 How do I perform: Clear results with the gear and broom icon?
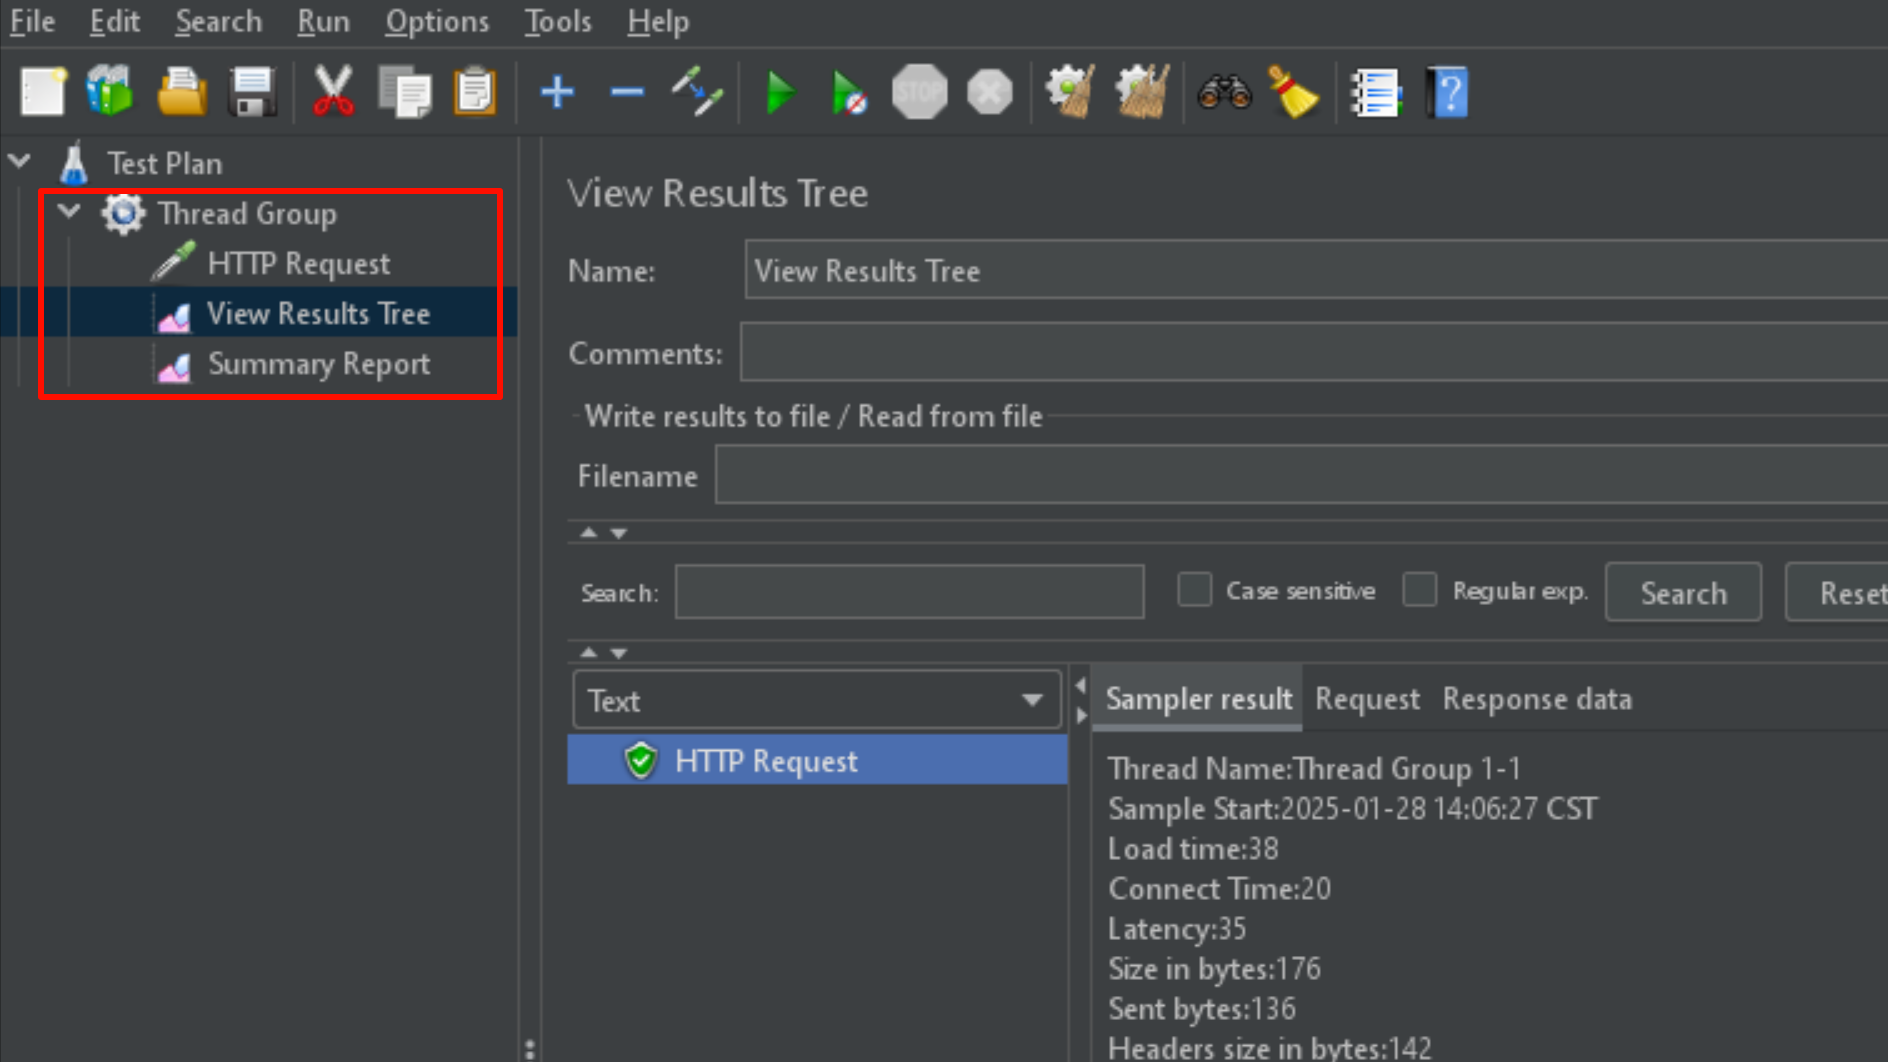[x=1070, y=92]
